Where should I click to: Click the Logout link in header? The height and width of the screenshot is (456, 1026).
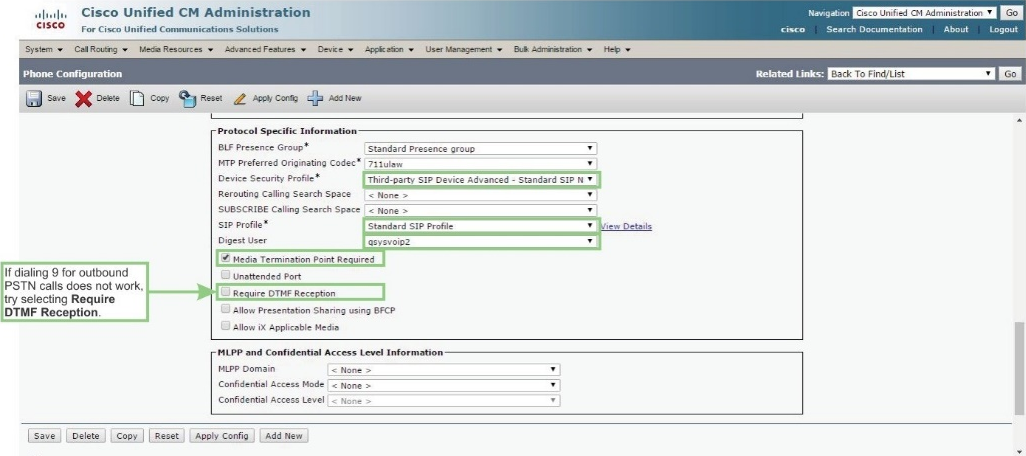coord(1003,30)
